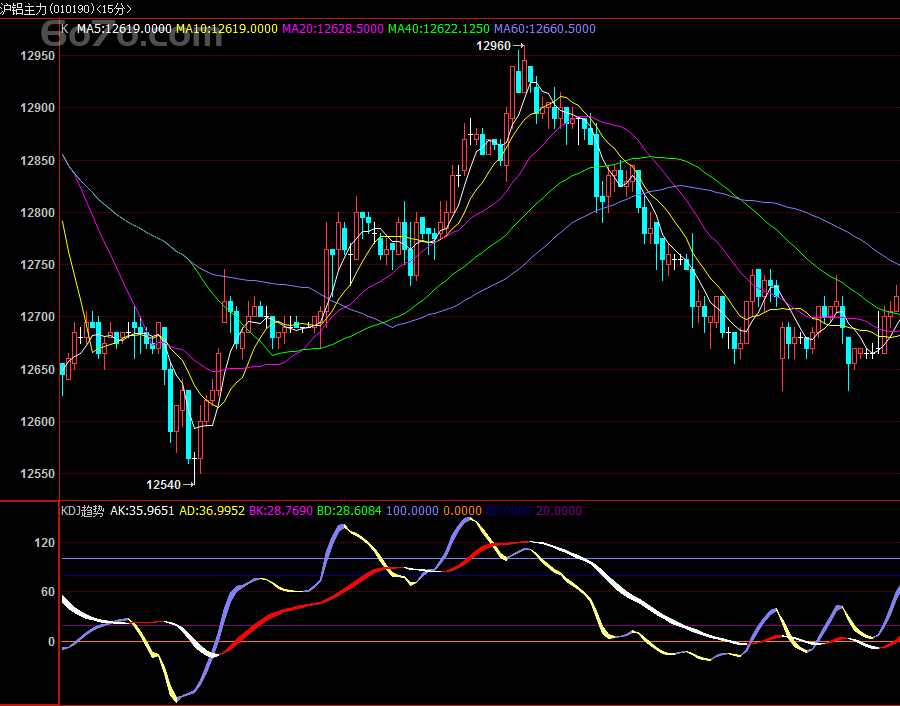Click the purple 20.0000 level label

coord(559,511)
